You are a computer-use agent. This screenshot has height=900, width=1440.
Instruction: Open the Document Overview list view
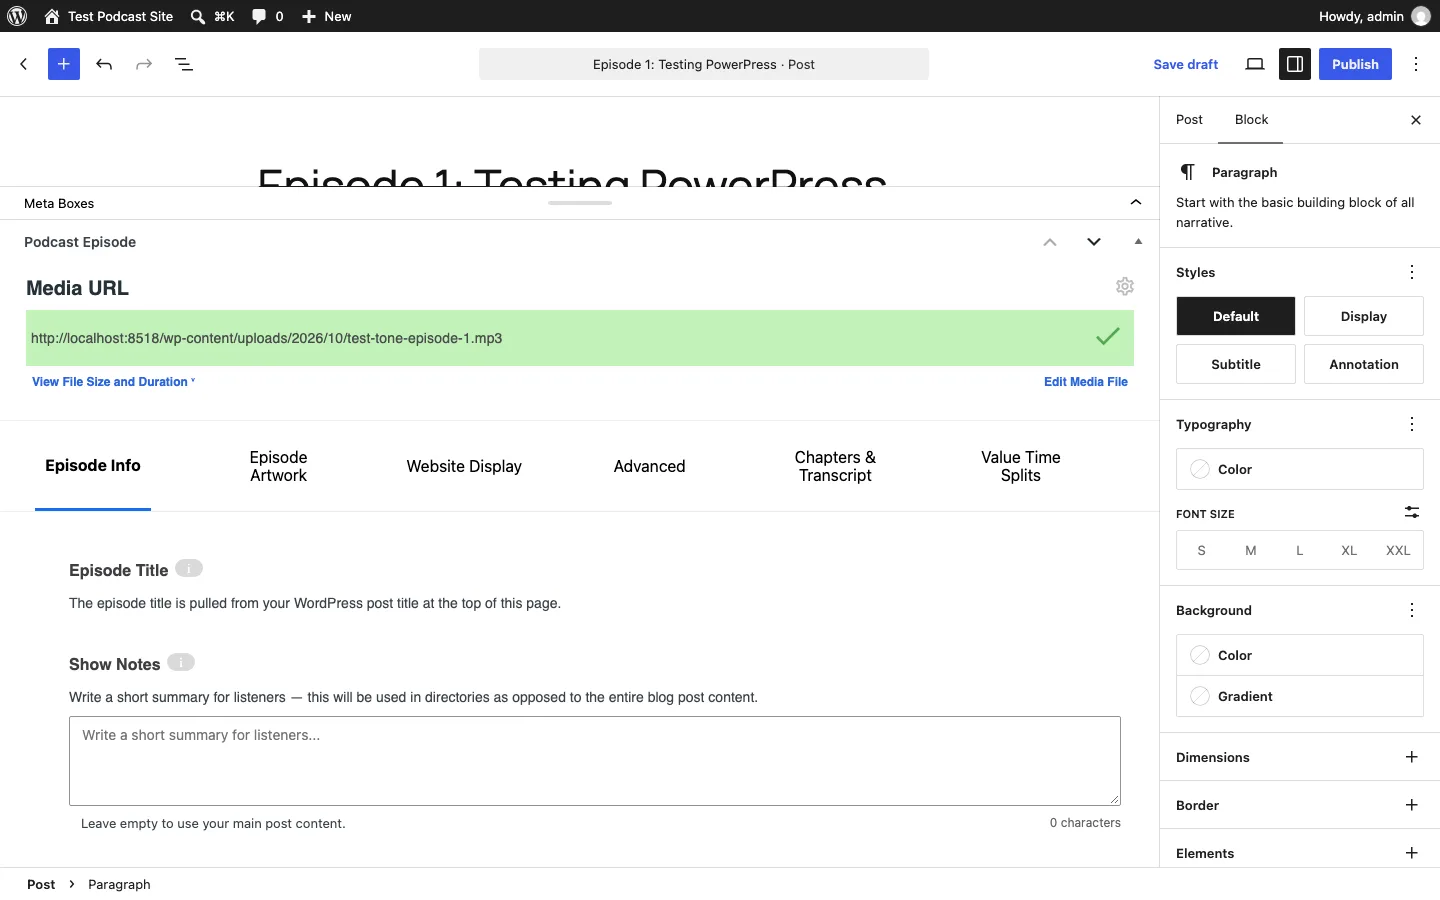coord(184,64)
